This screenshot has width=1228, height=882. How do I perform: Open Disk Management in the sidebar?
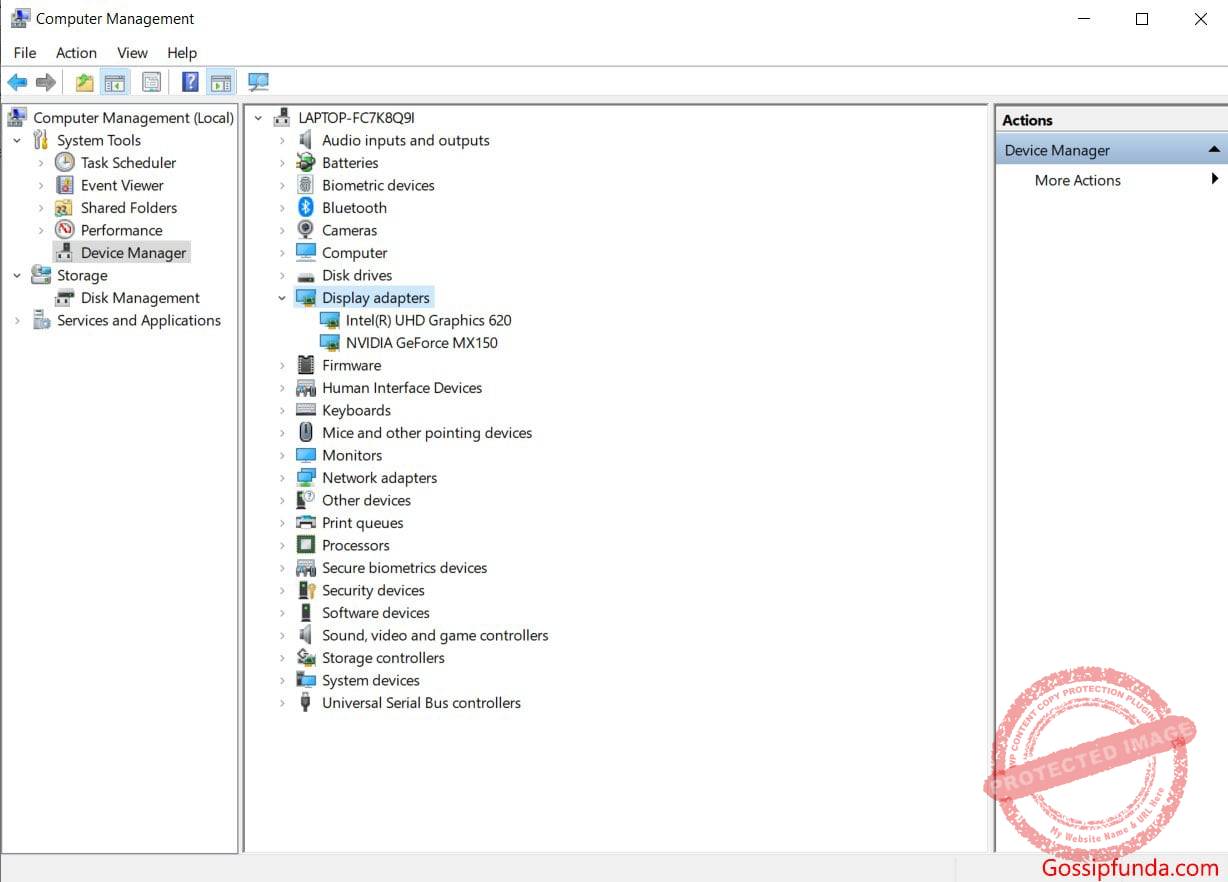point(139,297)
